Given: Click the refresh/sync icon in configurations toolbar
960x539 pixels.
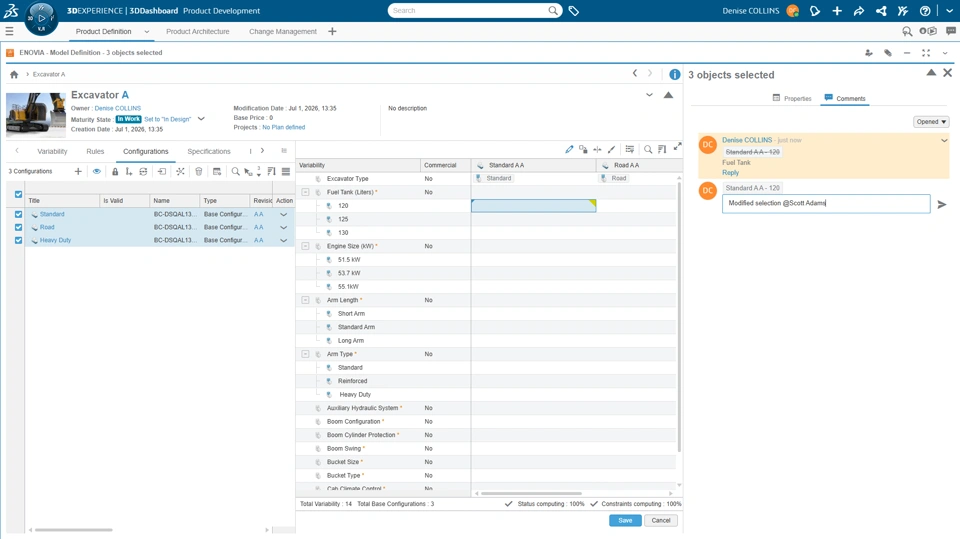Looking at the screenshot, I should pos(143,172).
